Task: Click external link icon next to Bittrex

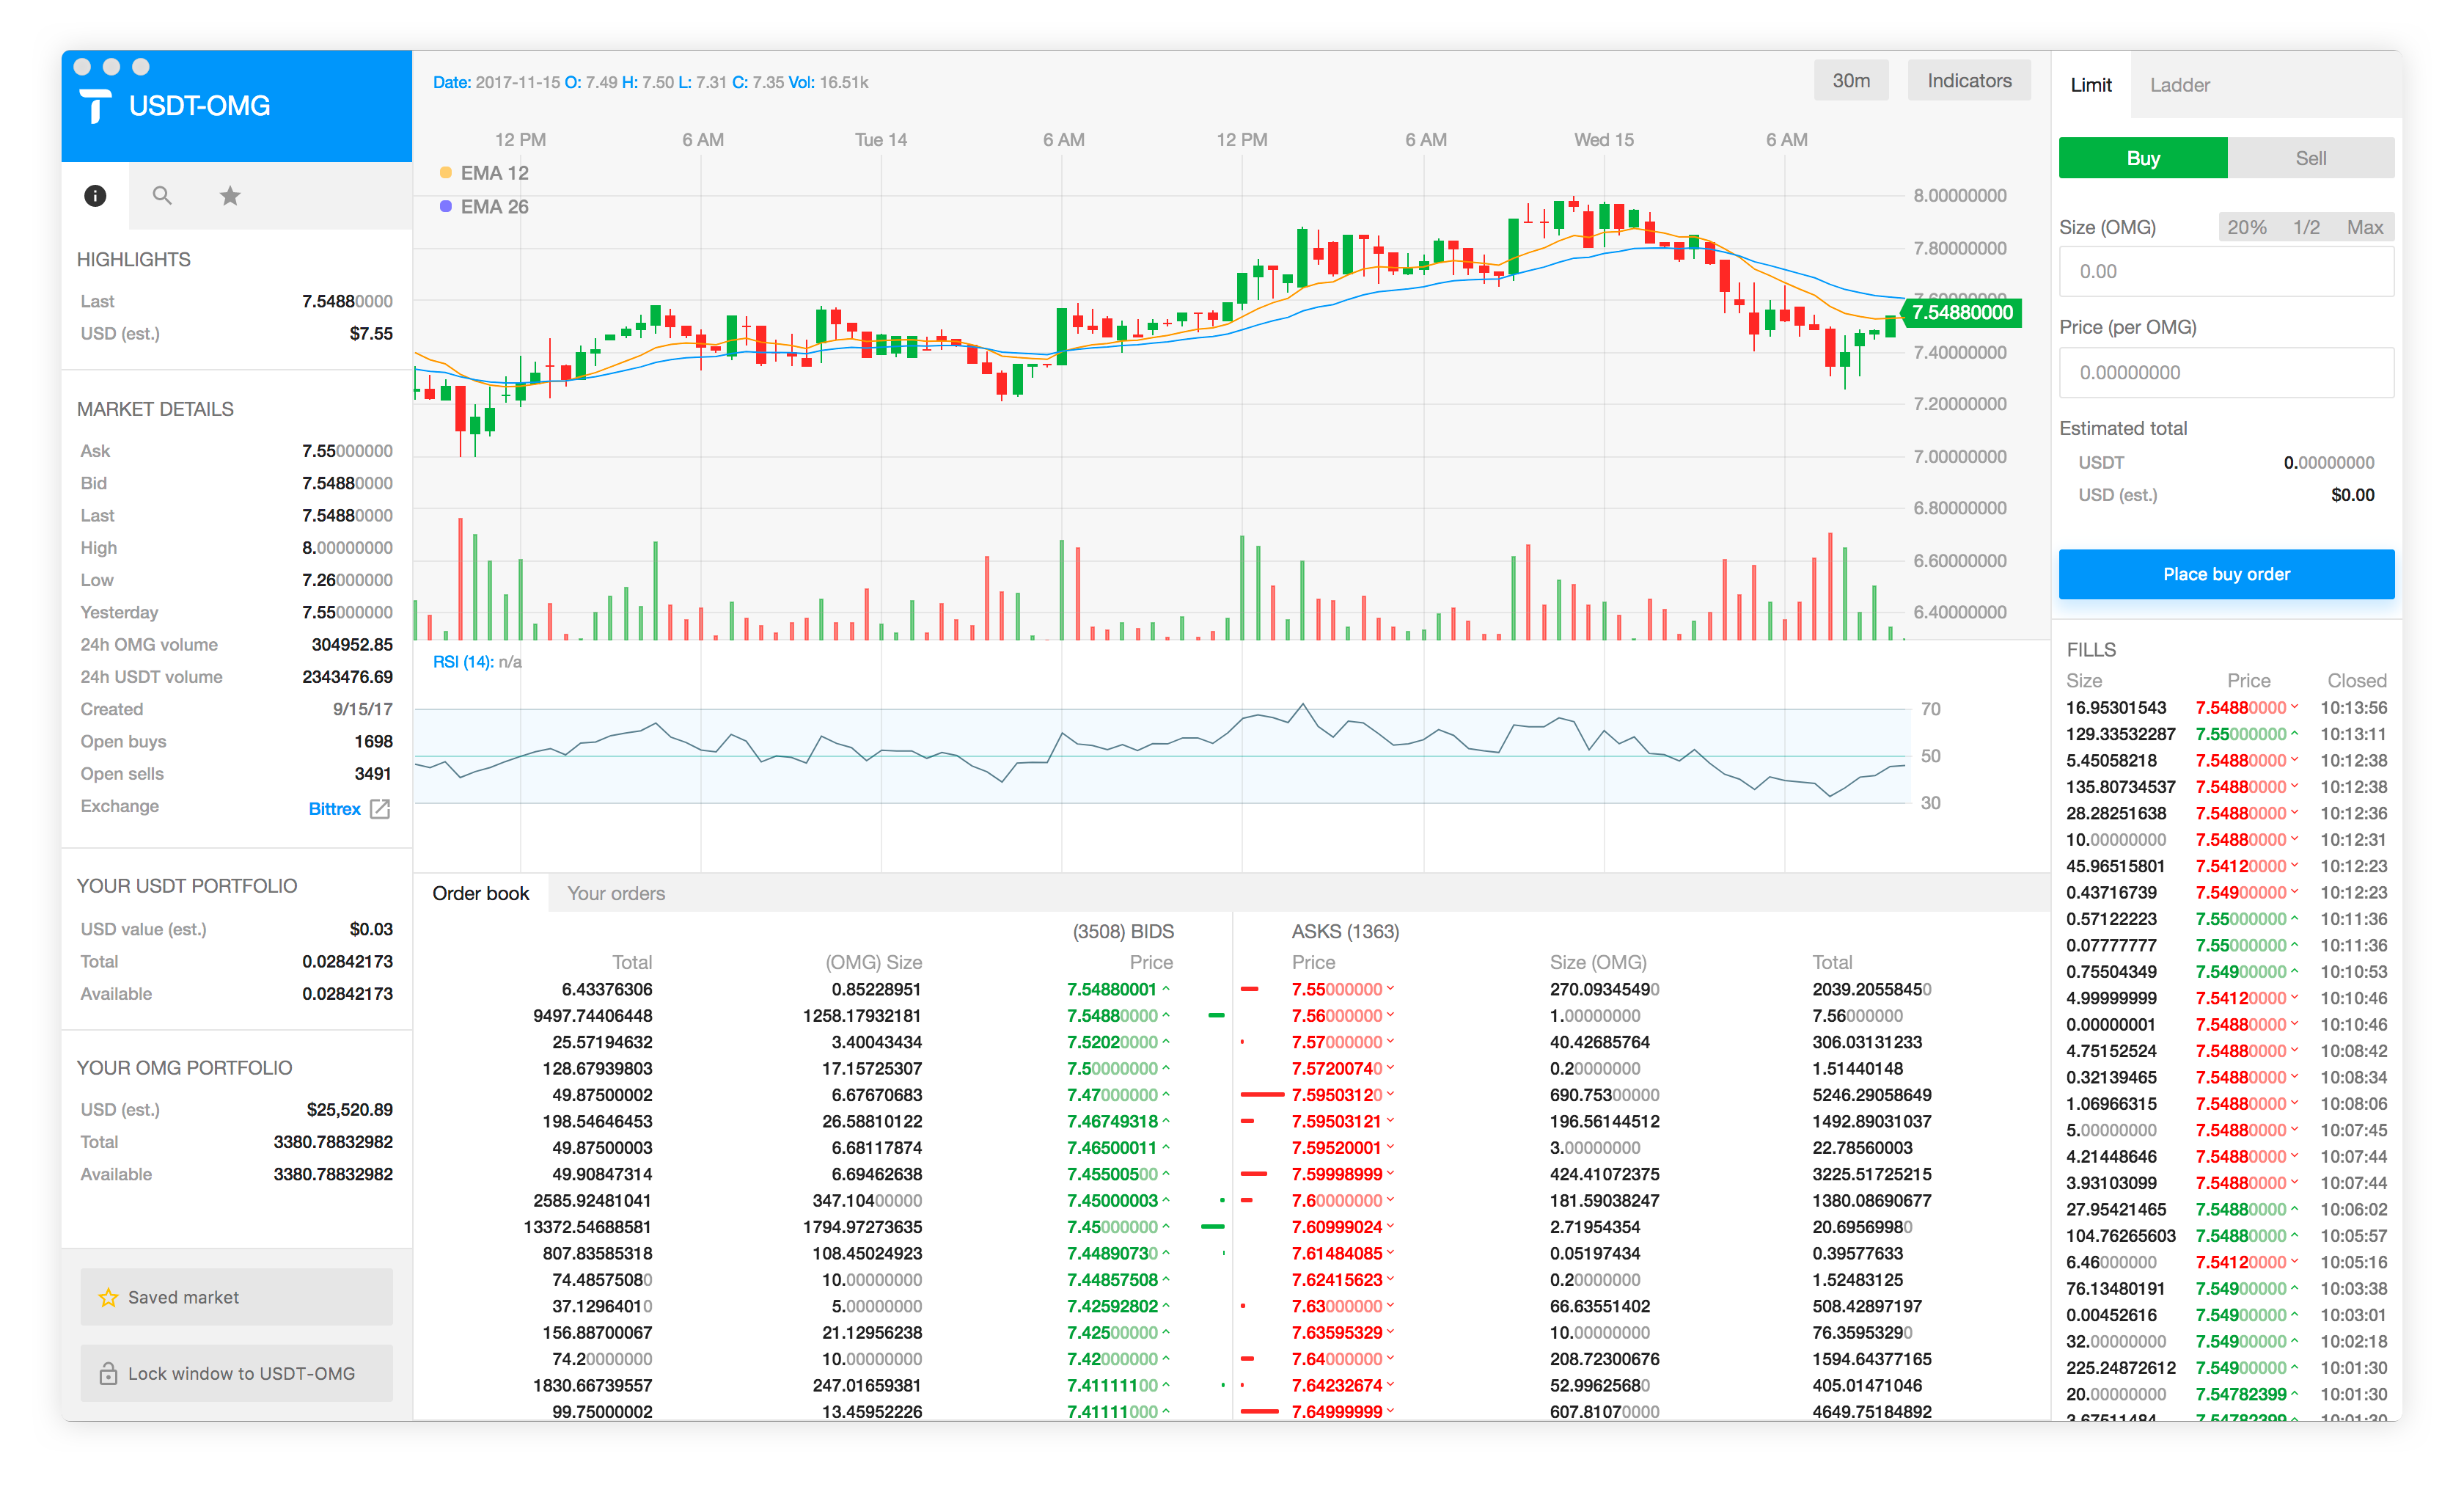Action: click(x=380, y=808)
